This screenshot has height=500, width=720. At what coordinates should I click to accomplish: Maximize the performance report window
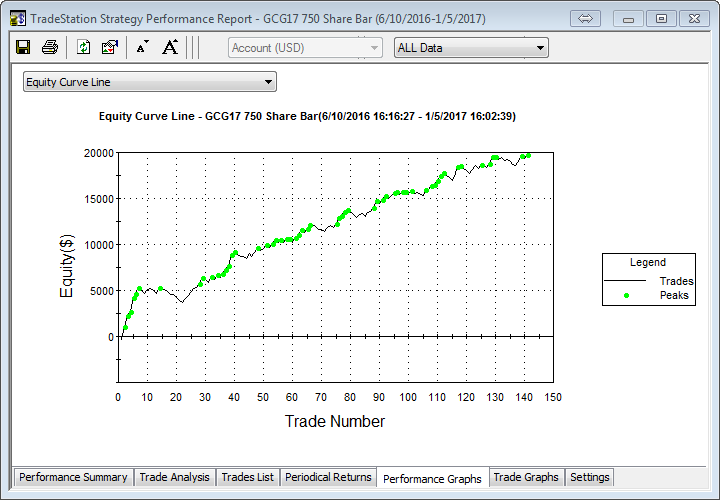point(660,18)
